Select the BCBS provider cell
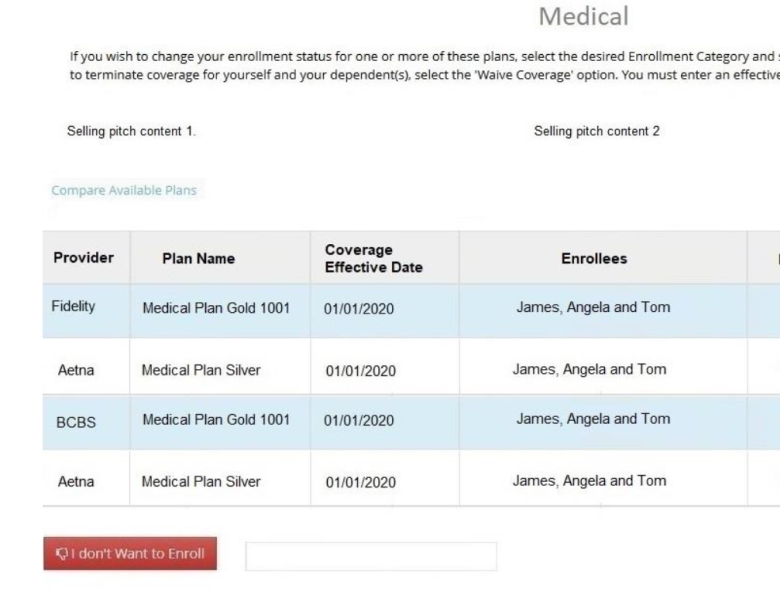 coord(76,422)
